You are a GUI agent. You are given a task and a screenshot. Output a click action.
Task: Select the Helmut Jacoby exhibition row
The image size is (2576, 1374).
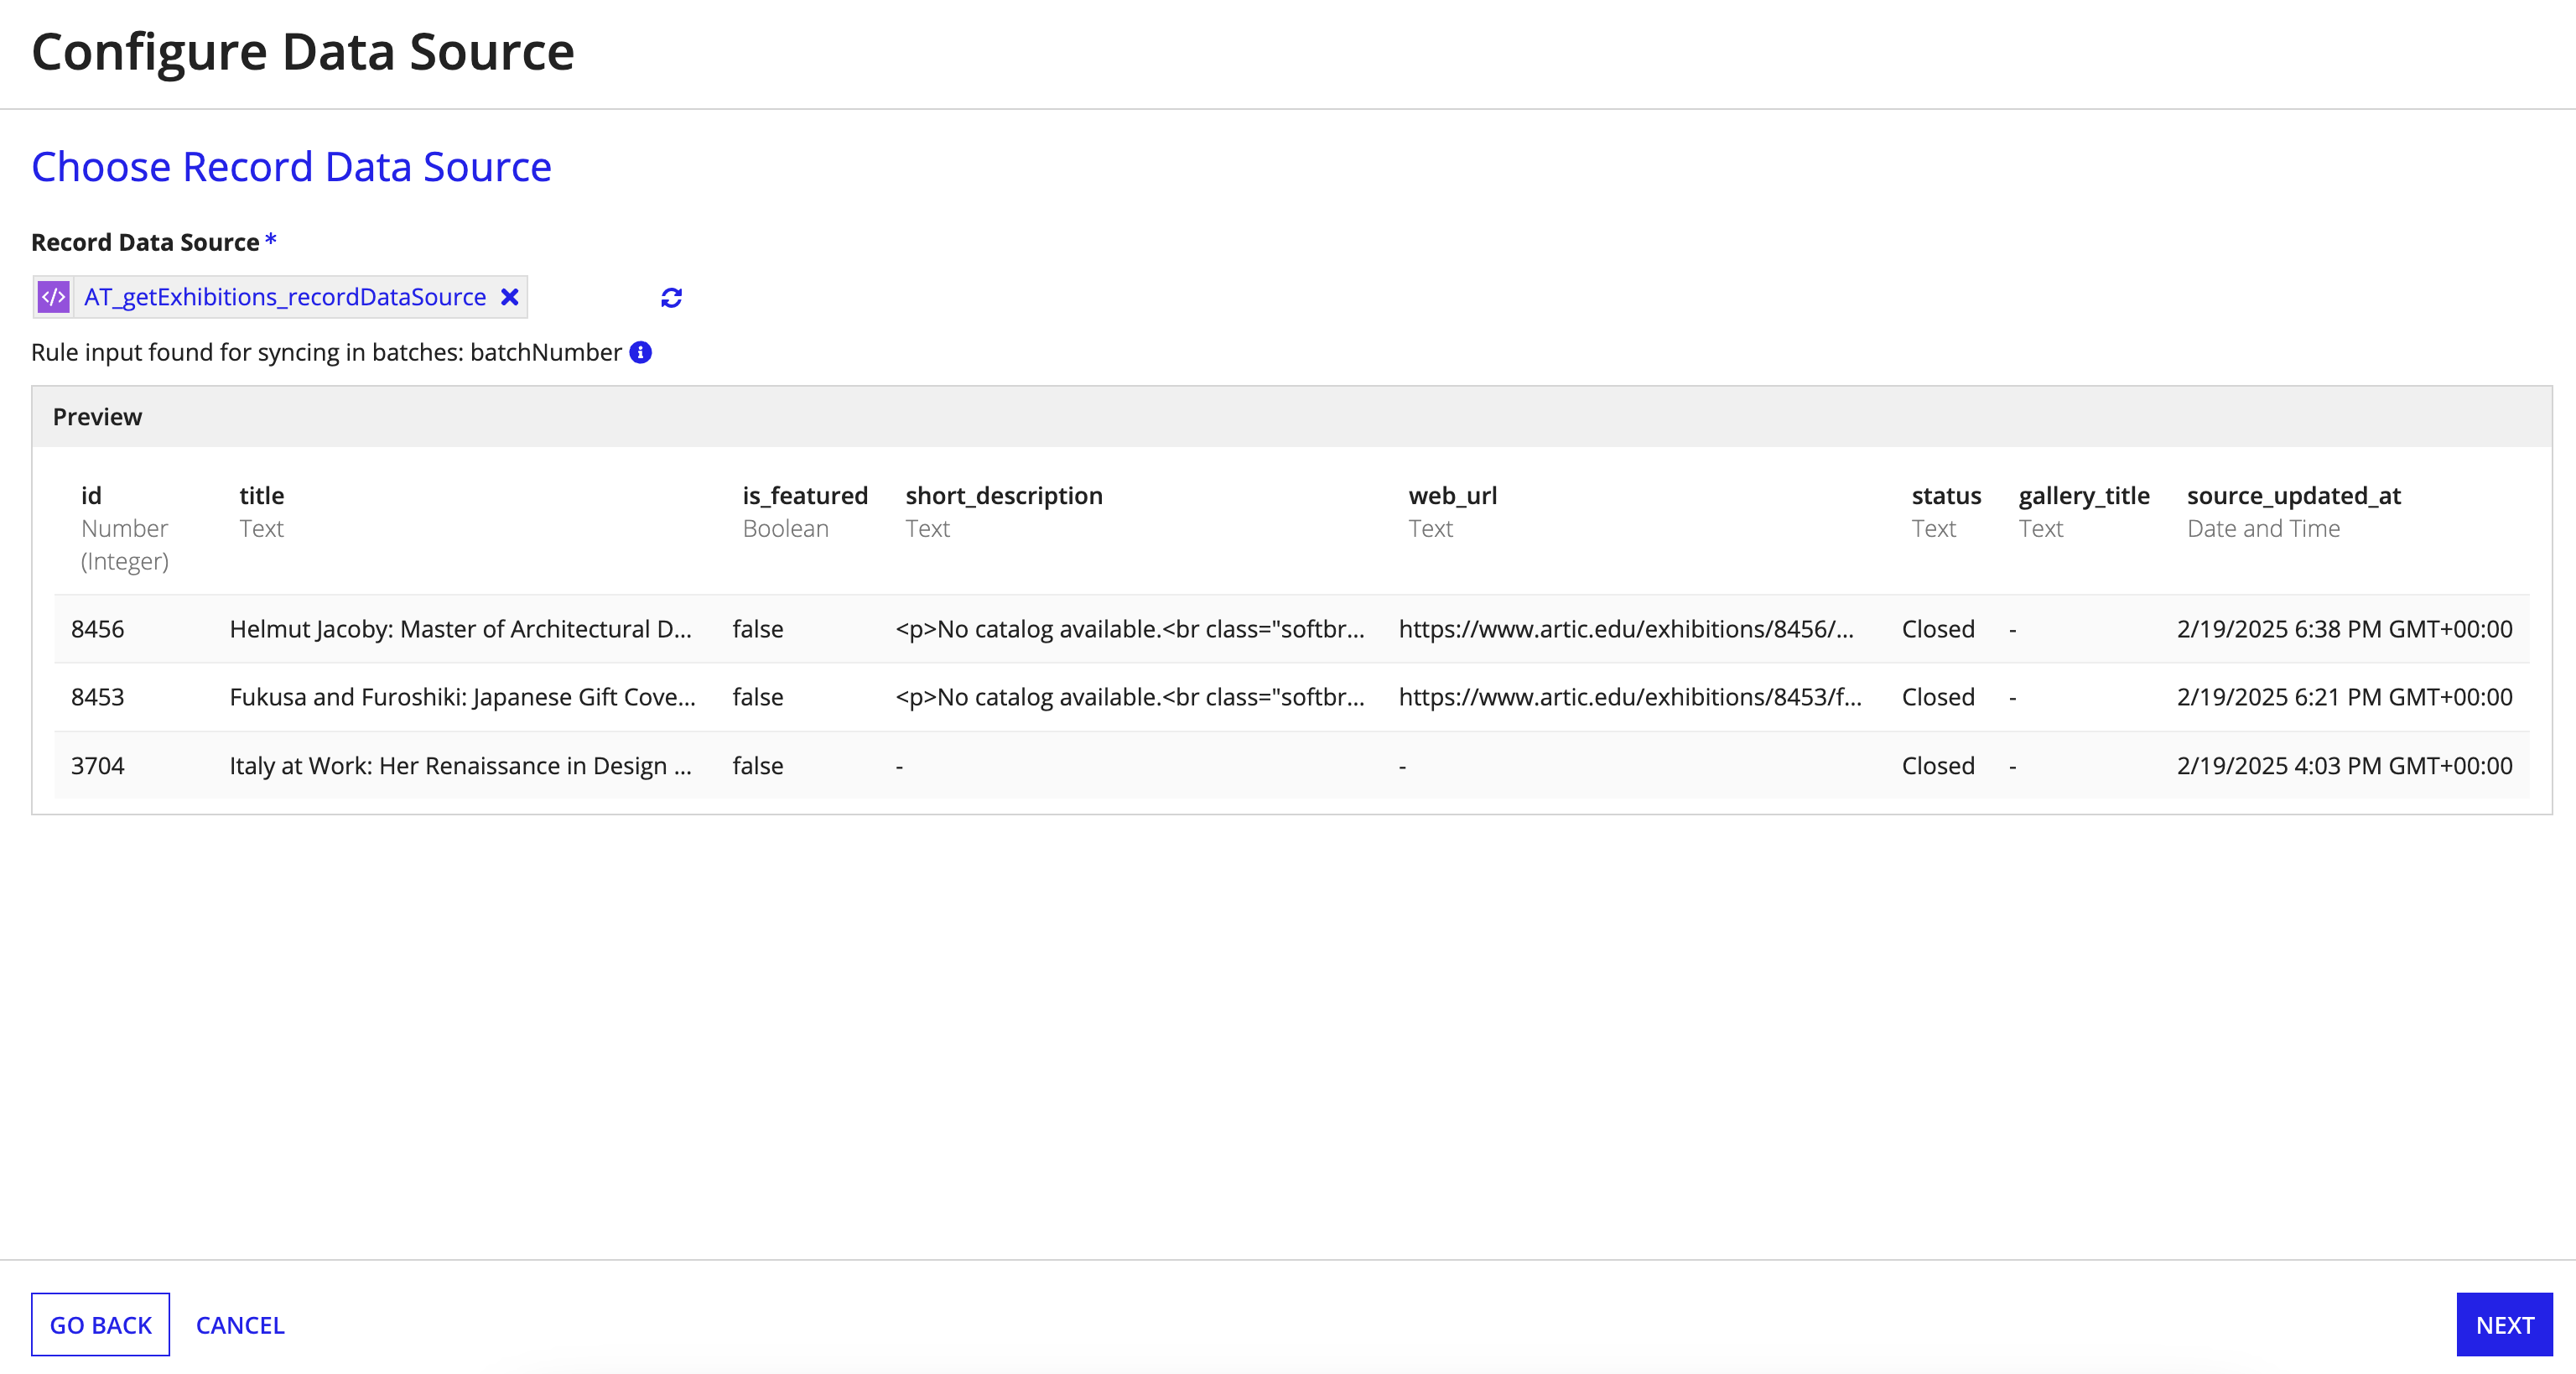click(460, 629)
